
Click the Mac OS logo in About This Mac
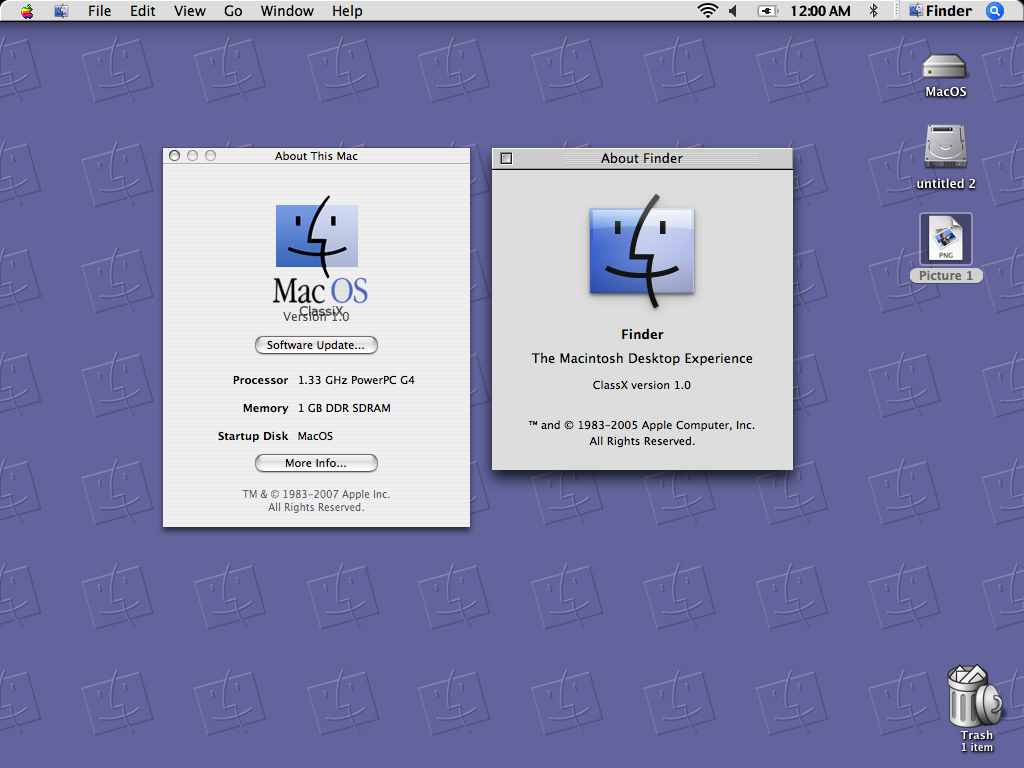(319, 250)
